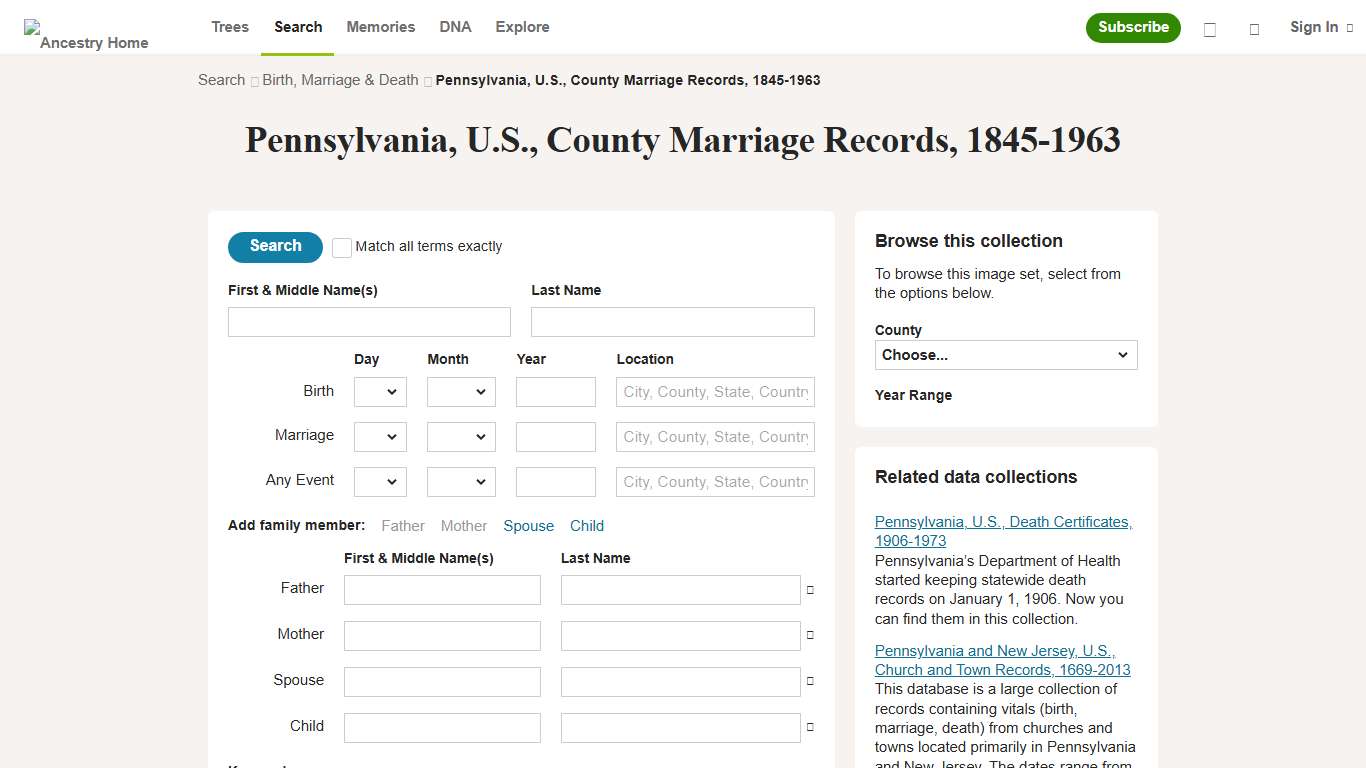The height and width of the screenshot is (768, 1366).
Task: Switch to the DNA menu item
Action: 455,27
